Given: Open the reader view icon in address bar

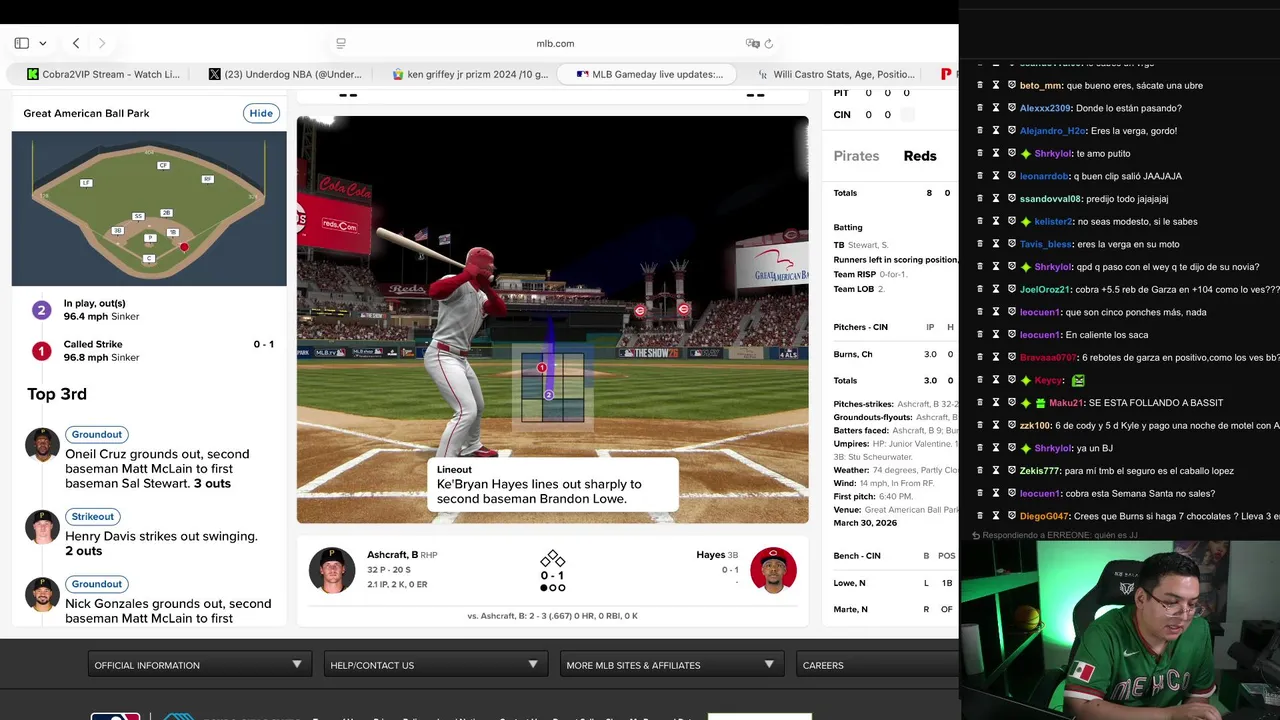Looking at the screenshot, I should [341, 43].
